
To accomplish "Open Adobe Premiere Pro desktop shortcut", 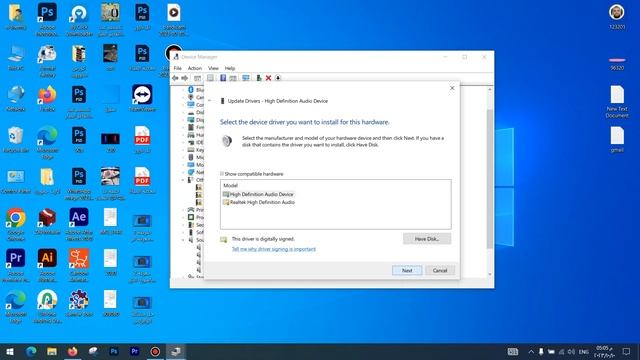I will pyautogui.click(x=16, y=266).
